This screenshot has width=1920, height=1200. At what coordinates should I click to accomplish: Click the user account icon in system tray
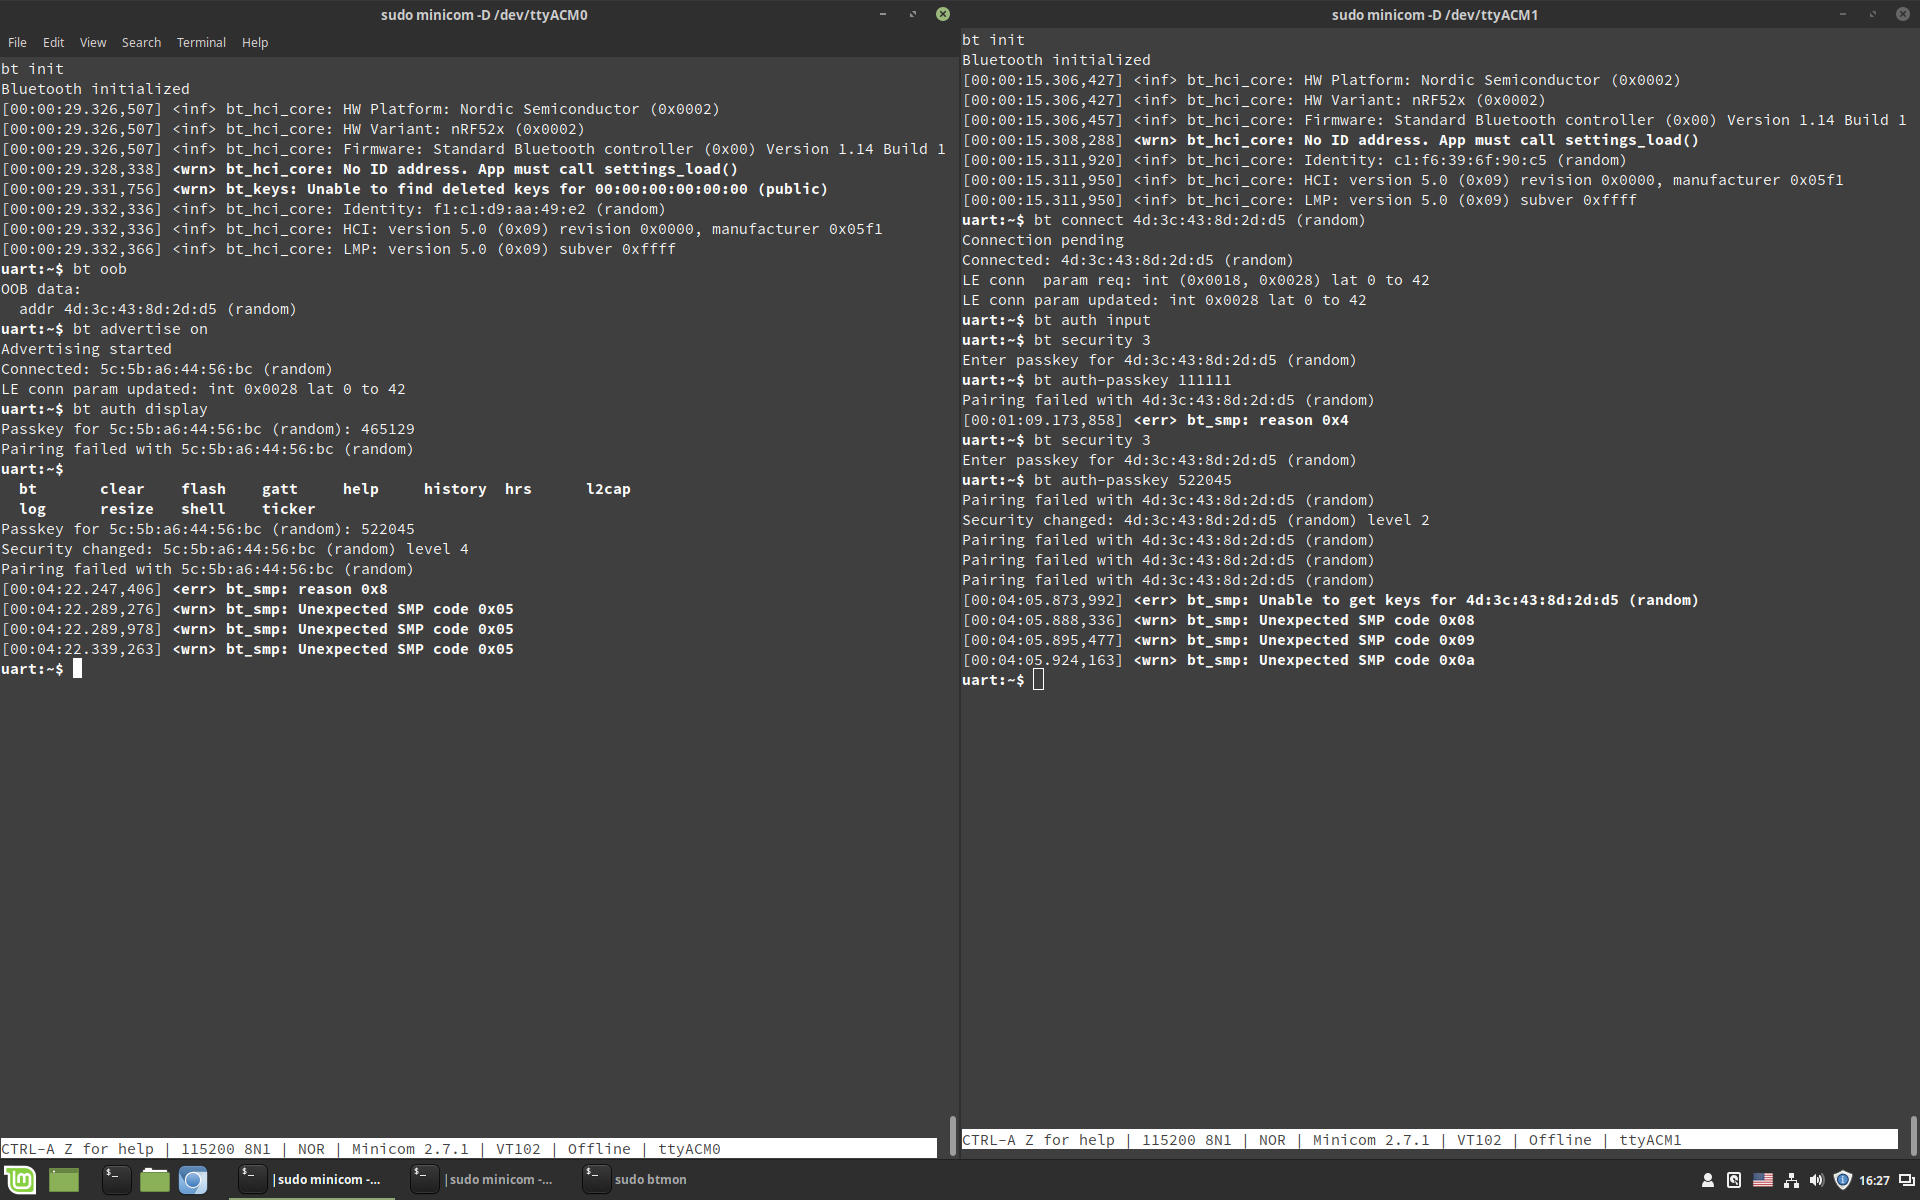point(1708,1180)
